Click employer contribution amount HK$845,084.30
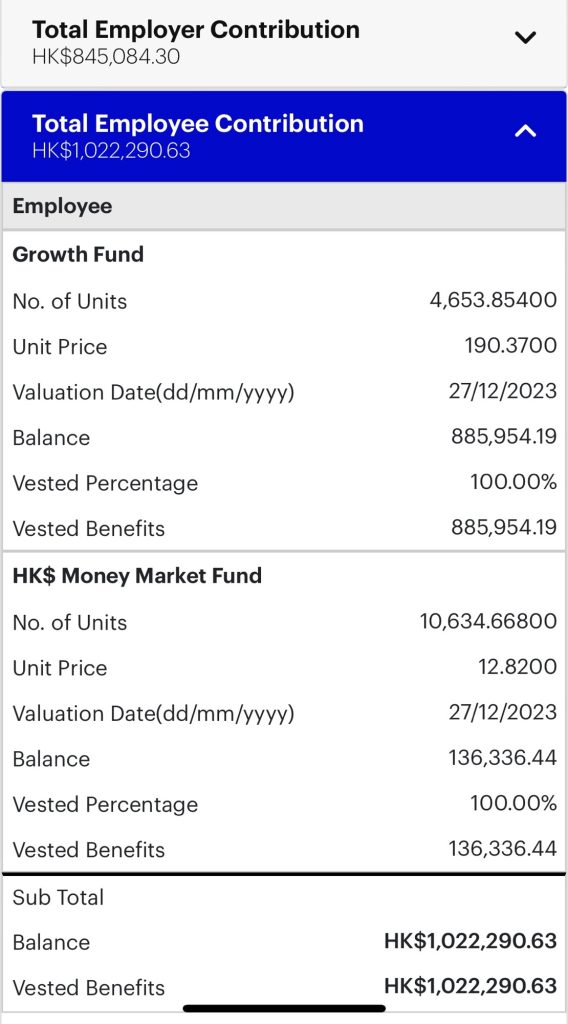 [106, 57]
